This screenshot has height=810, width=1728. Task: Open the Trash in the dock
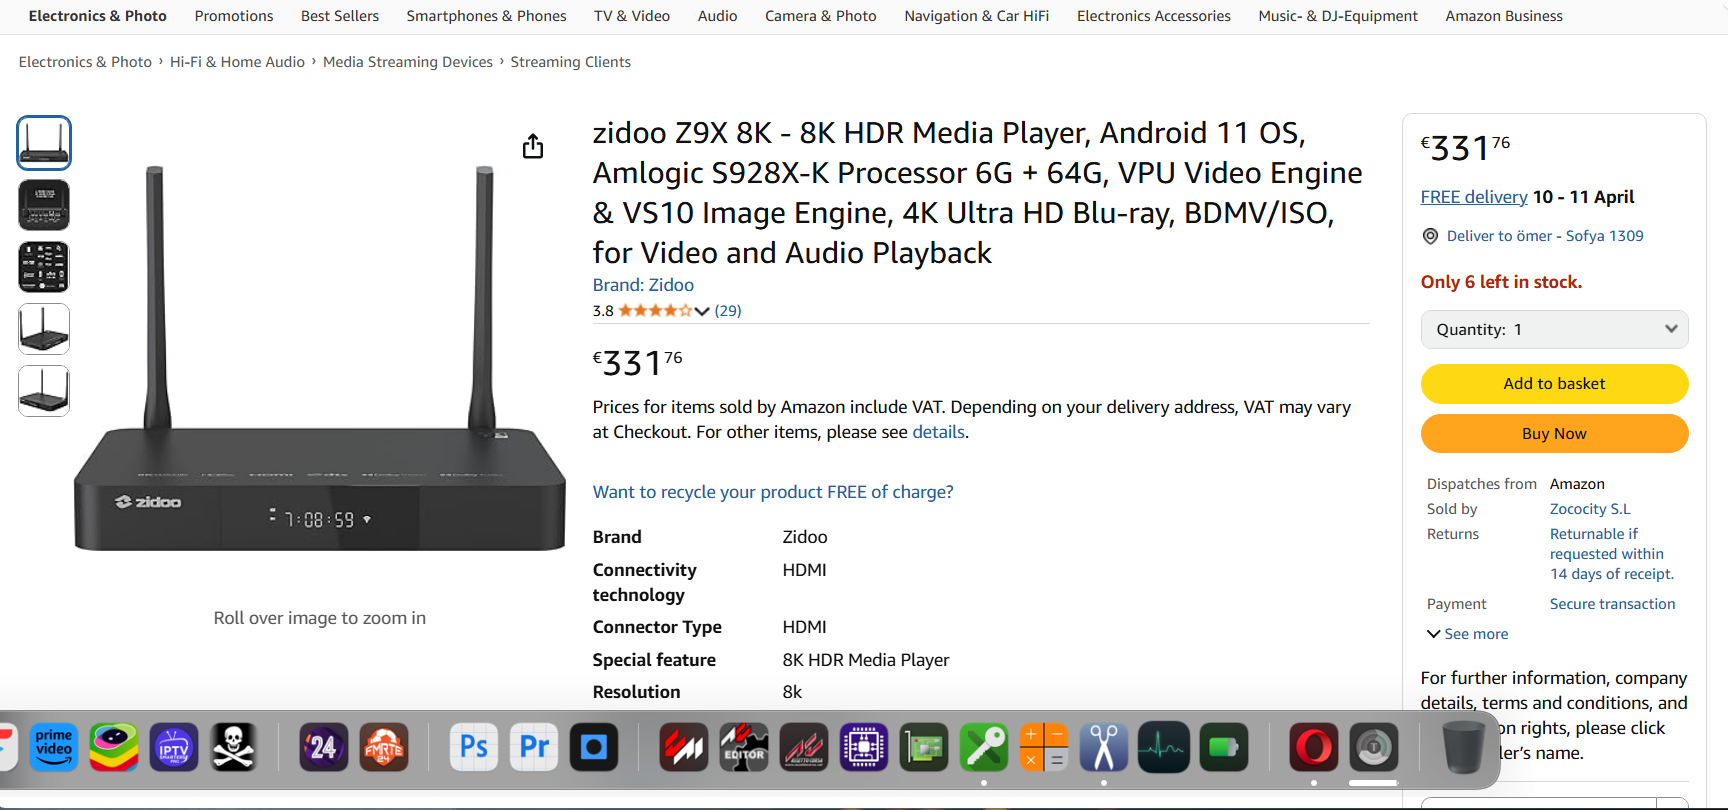tap(1463, 747)
